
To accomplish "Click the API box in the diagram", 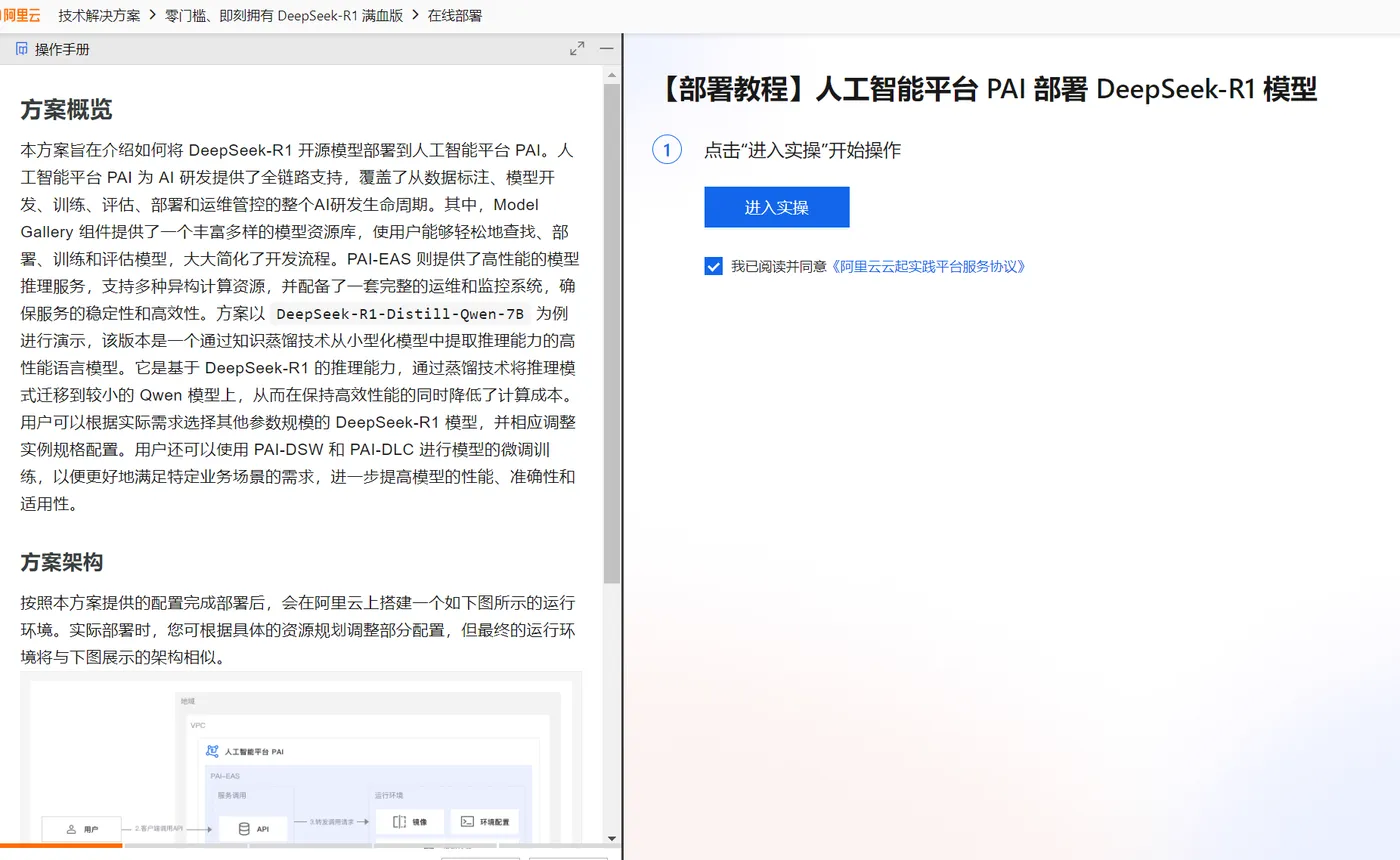I will [253, 829].
